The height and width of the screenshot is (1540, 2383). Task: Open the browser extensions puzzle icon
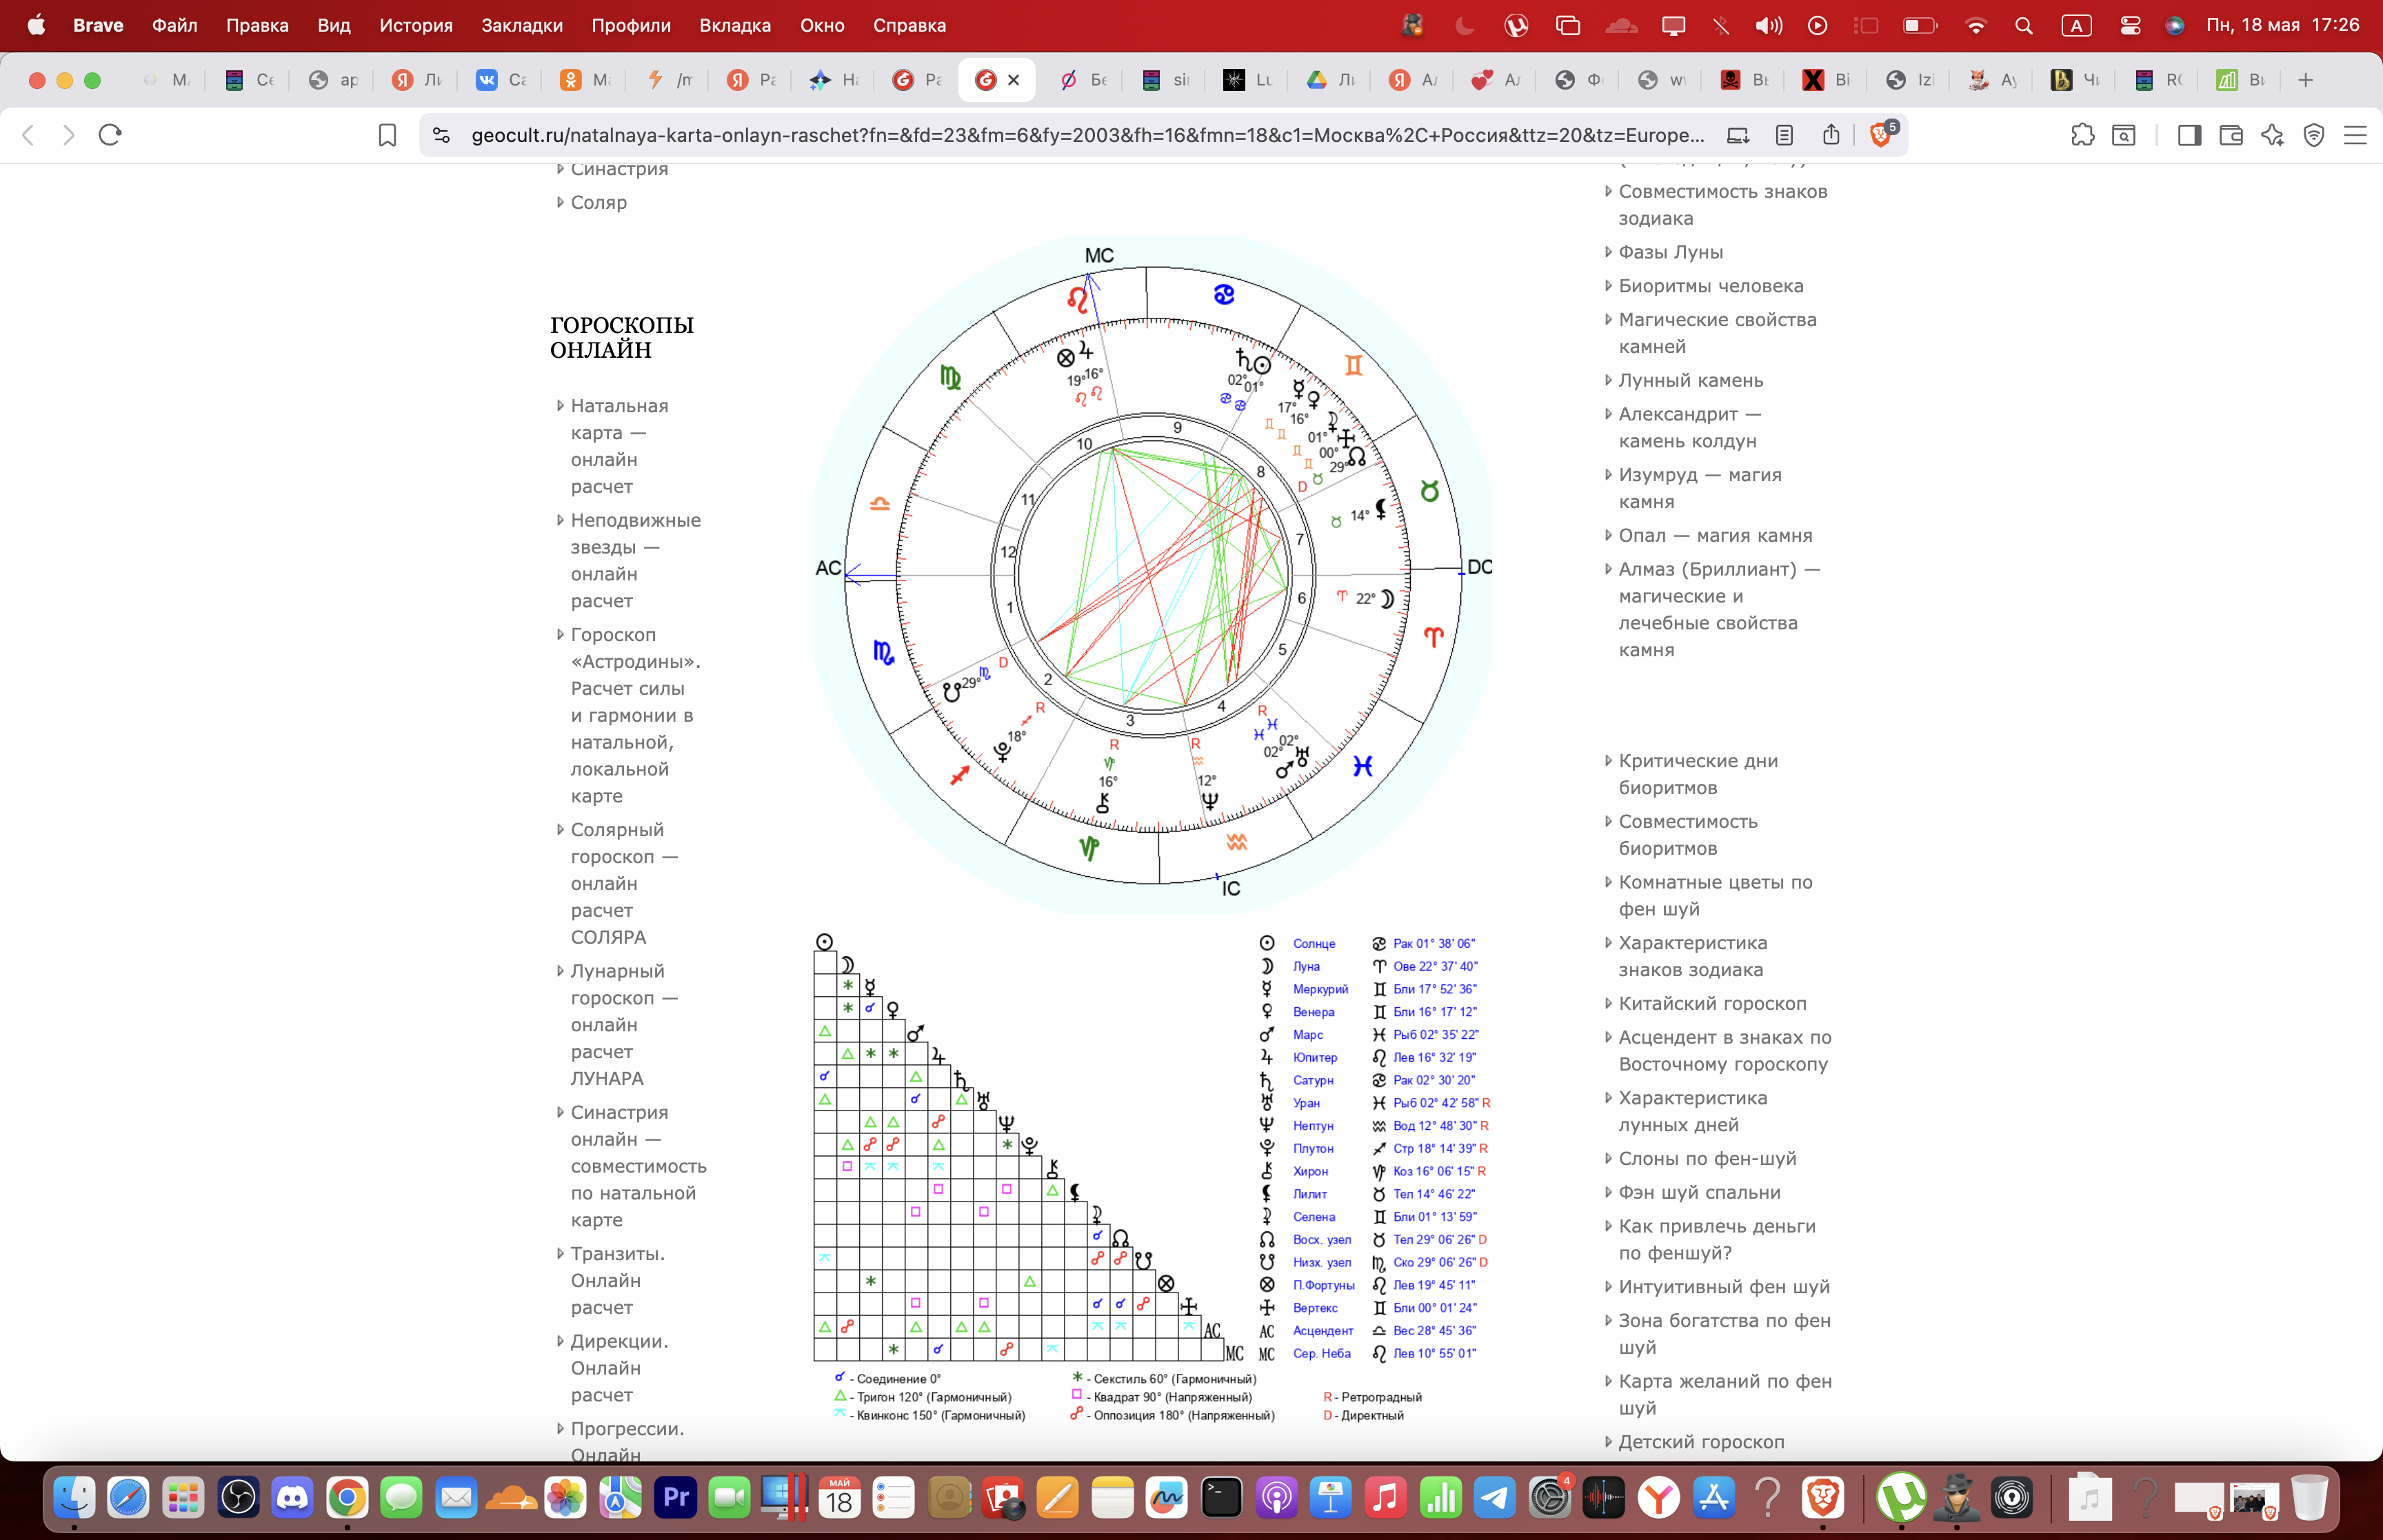[2082, 135]
